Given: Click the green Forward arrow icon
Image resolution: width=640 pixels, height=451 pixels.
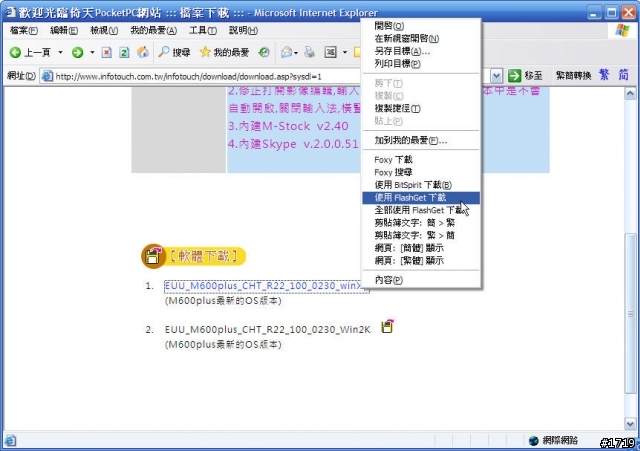Looking at the screenshot, I should pos(78,52).
